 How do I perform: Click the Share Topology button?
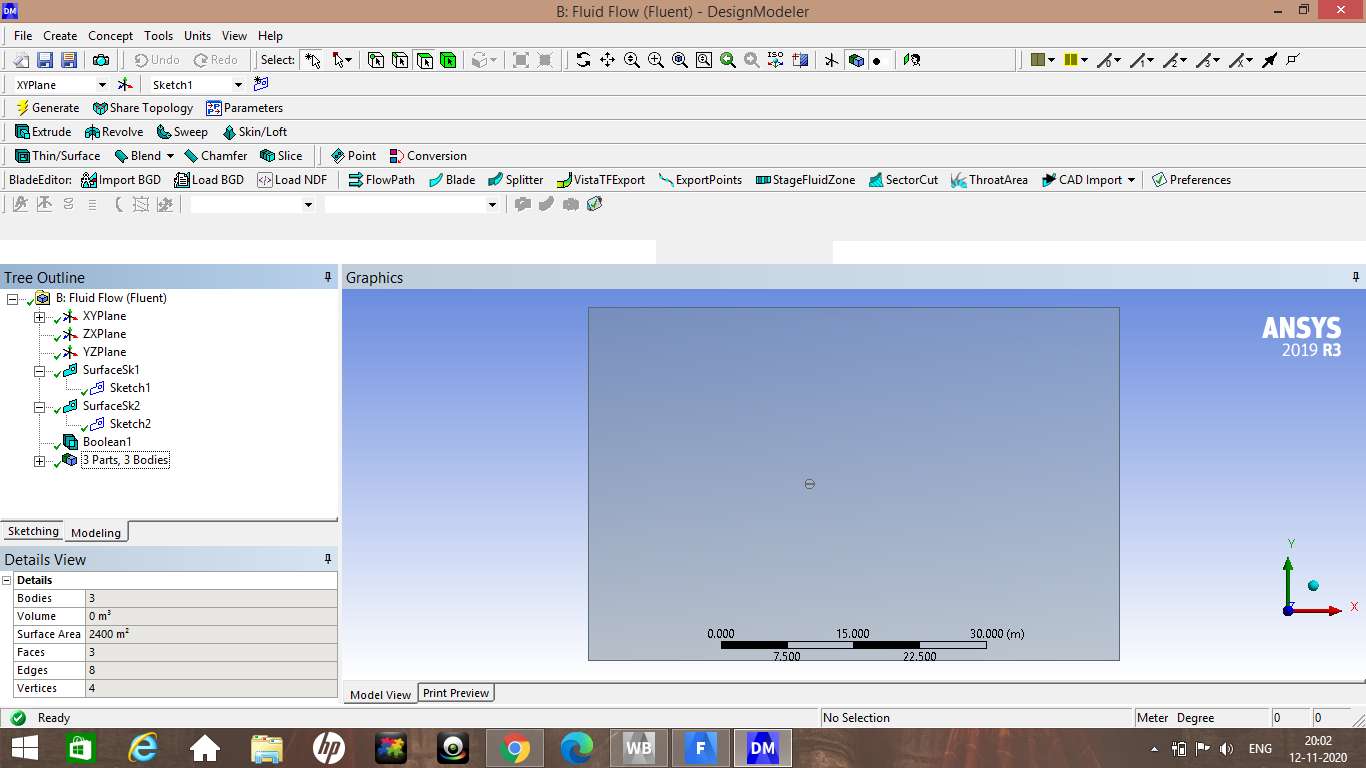(x=143, y=108)
